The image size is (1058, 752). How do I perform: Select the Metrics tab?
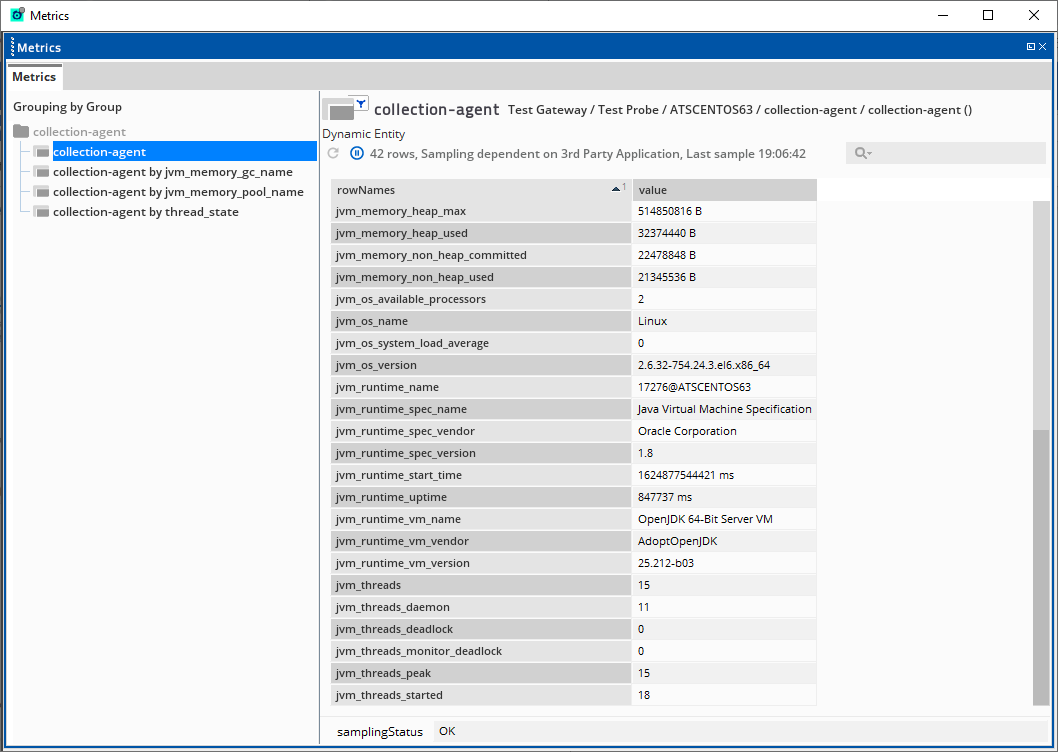point(34,77)
